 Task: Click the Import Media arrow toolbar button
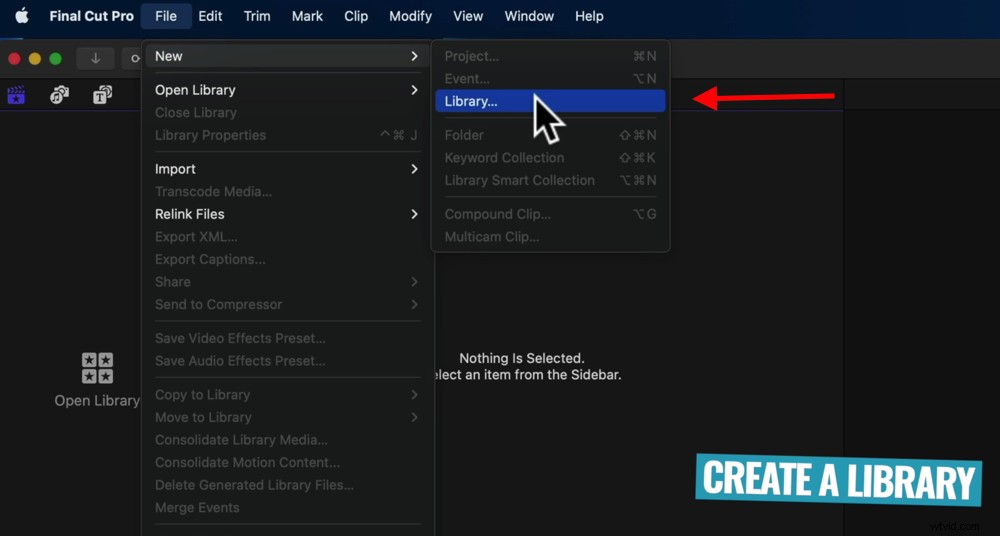pyautogui.click(x=96, y=58)
